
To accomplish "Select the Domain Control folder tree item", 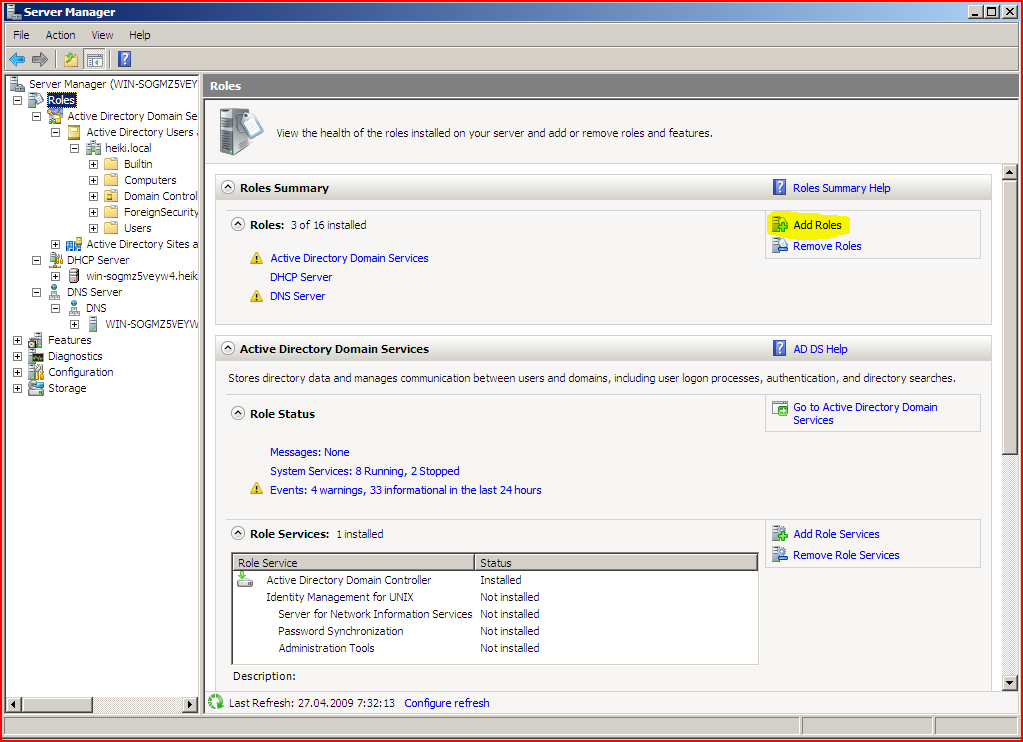I will [160, 196].
